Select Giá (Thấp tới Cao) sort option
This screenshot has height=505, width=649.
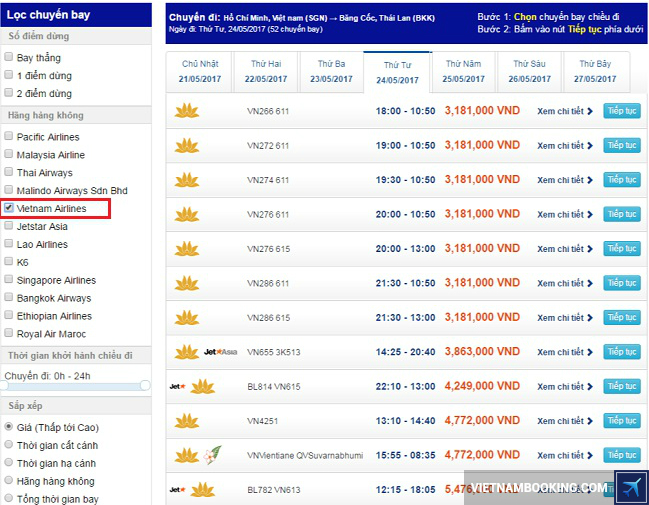(x=8, y=426)
